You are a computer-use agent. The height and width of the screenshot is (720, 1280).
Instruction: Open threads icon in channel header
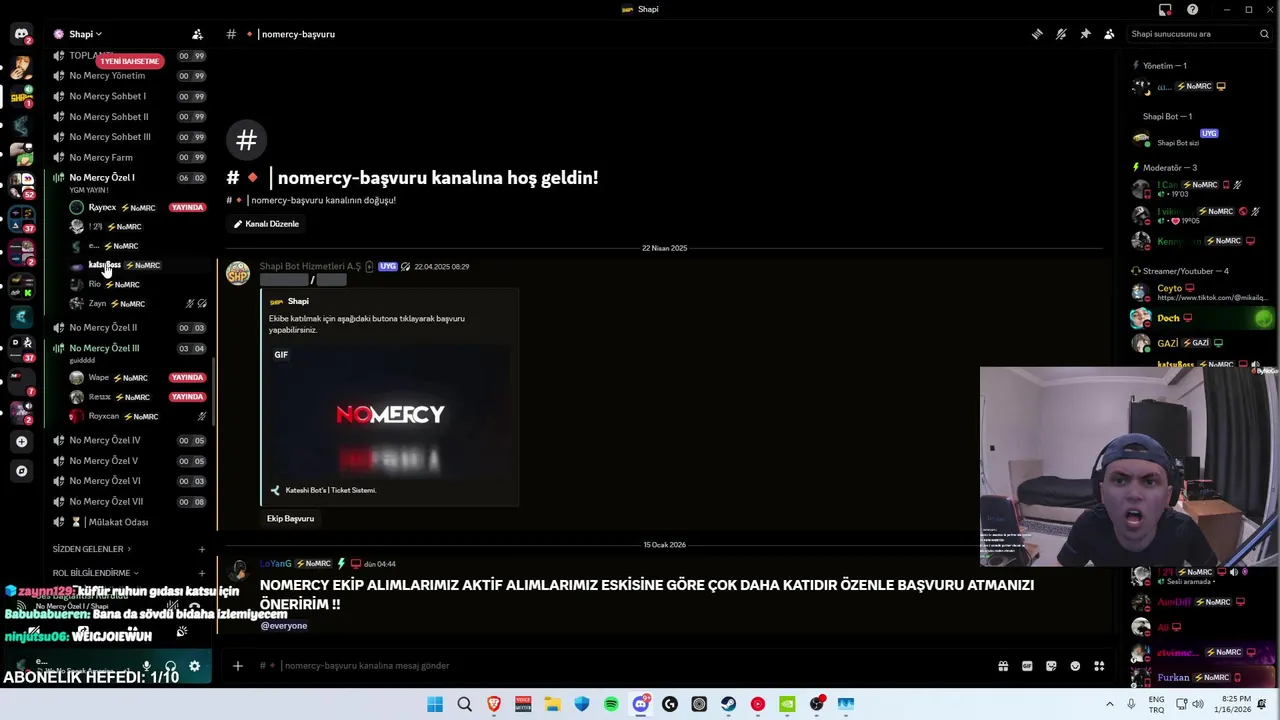coord(1037,34)
